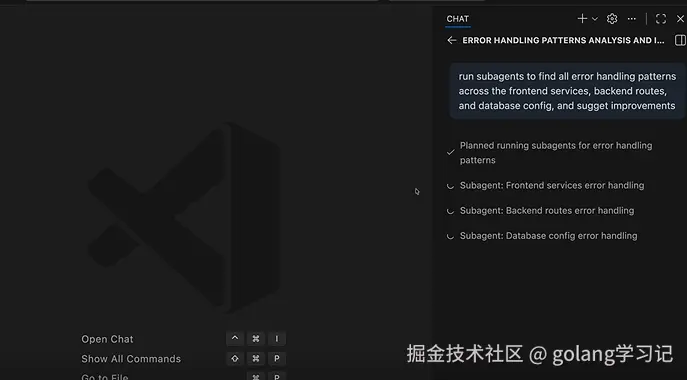Toggle the side layout icon beside chat title
The height and width of the screenshot is (380, 687).
pos(680,40)
